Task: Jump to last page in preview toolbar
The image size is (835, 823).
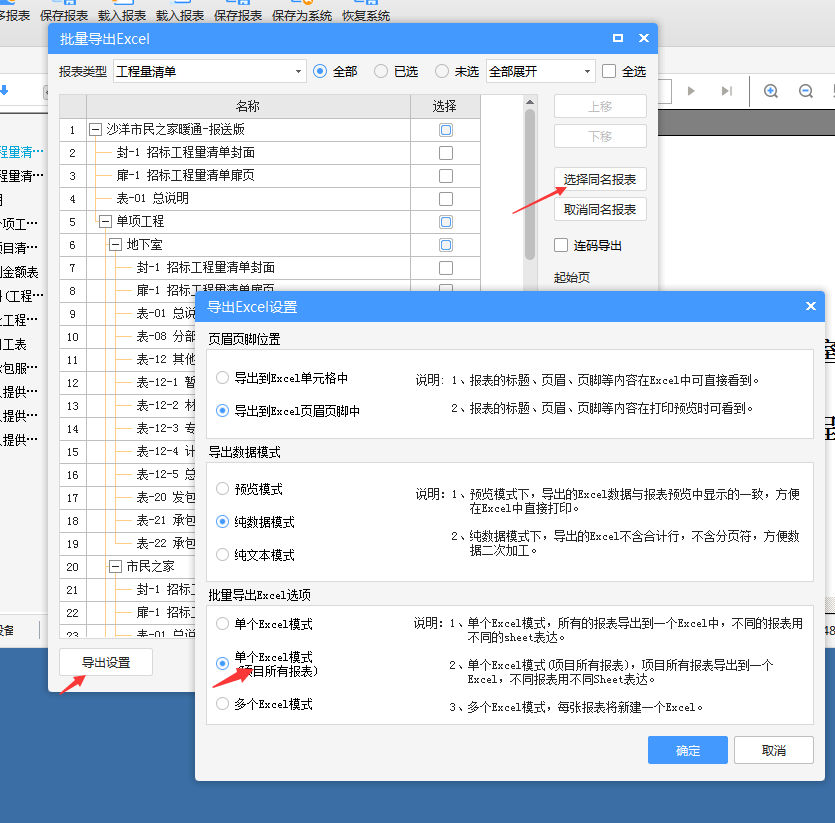Action: coord(726,91)
